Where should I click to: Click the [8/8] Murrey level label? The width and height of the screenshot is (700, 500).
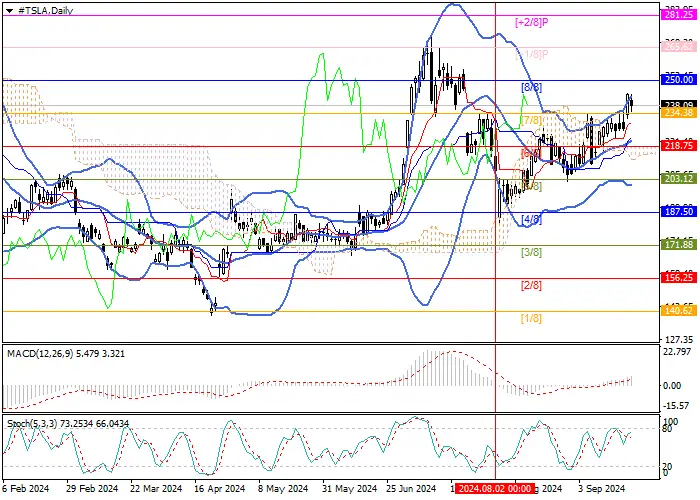coord(532,88)
